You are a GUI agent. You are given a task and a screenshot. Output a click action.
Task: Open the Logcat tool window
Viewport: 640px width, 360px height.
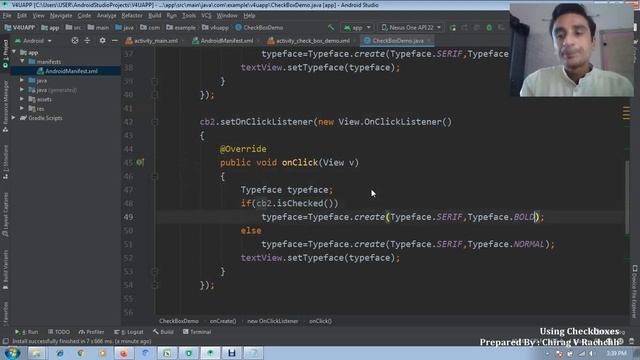pos(129,332)
